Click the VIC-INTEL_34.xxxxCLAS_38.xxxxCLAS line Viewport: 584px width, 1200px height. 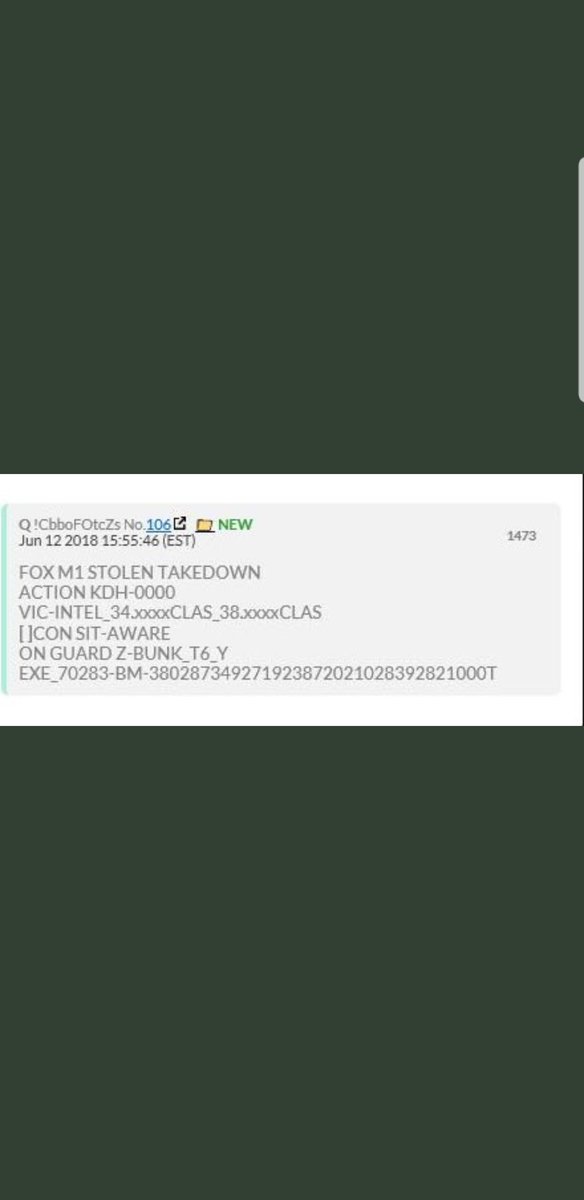click(171, 613)
